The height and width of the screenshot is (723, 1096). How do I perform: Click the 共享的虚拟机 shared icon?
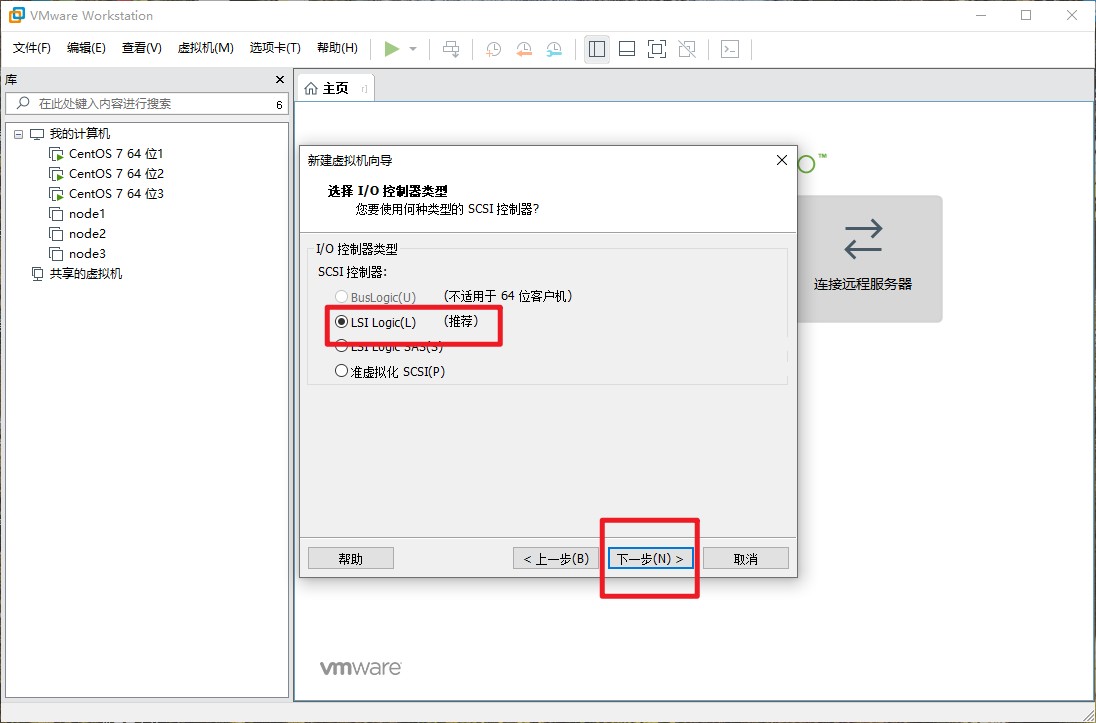[38, 274]
